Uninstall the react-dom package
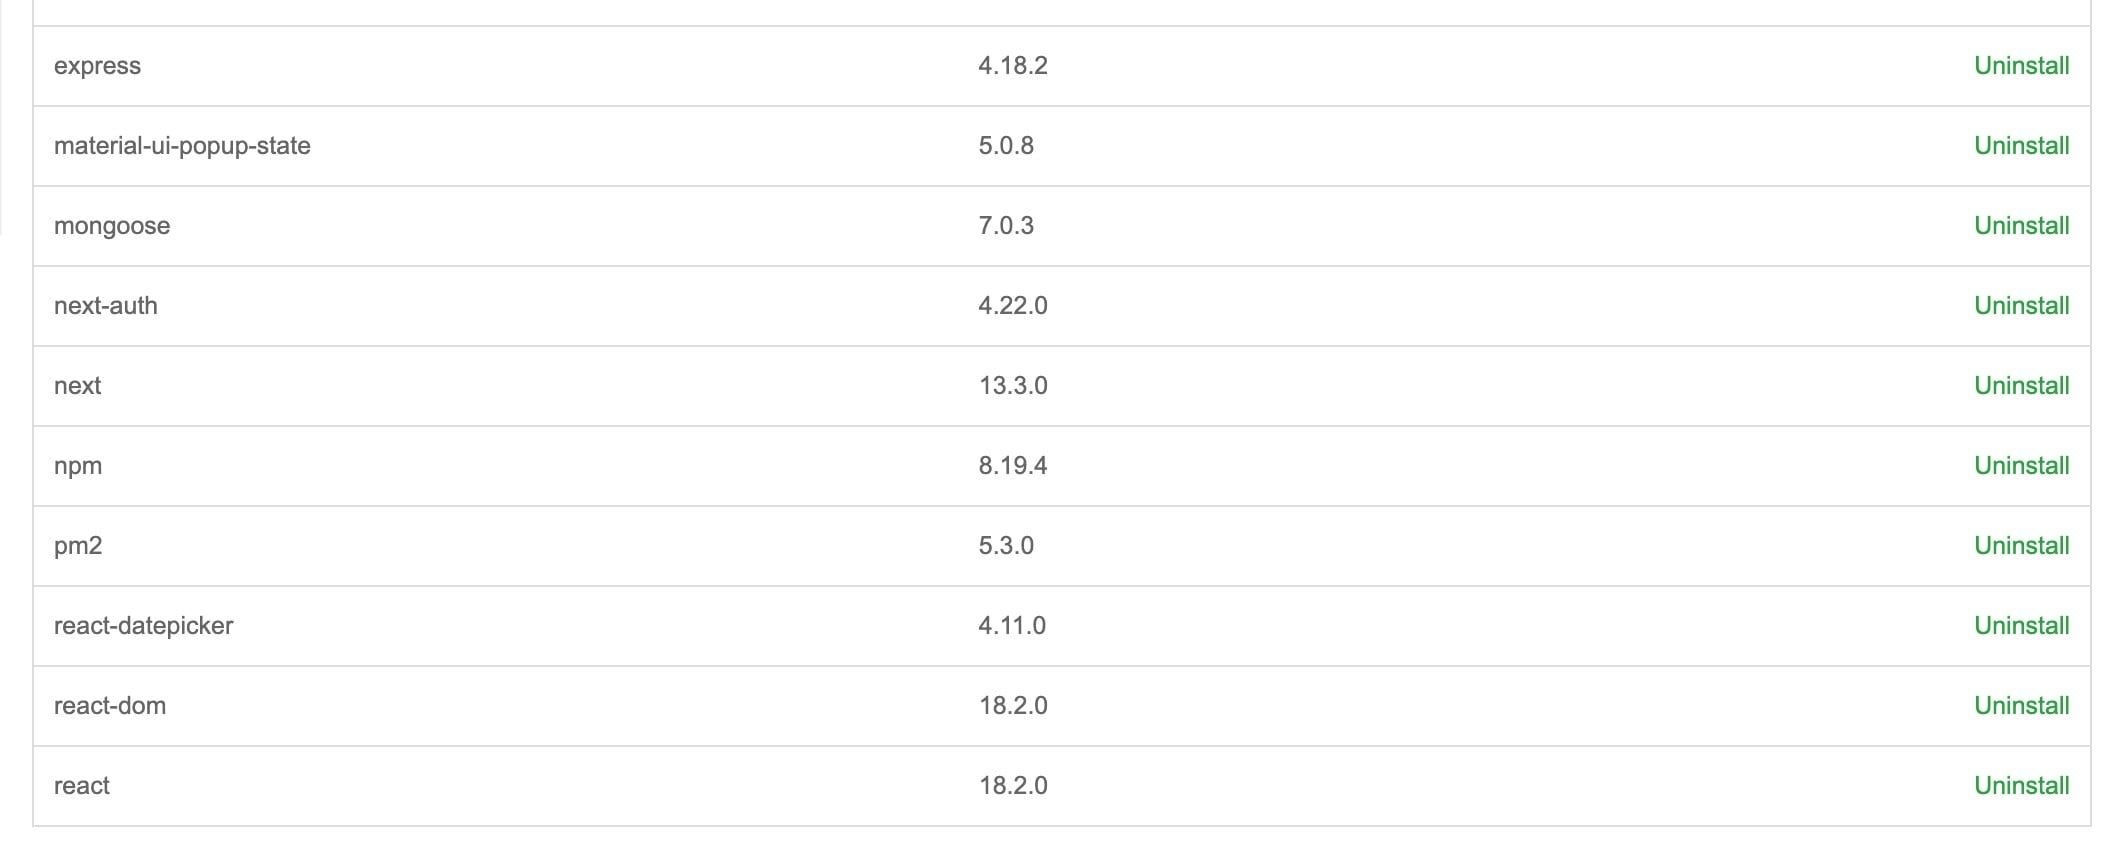Screen dimensions: 2108x862 [x=2021, y=706]
